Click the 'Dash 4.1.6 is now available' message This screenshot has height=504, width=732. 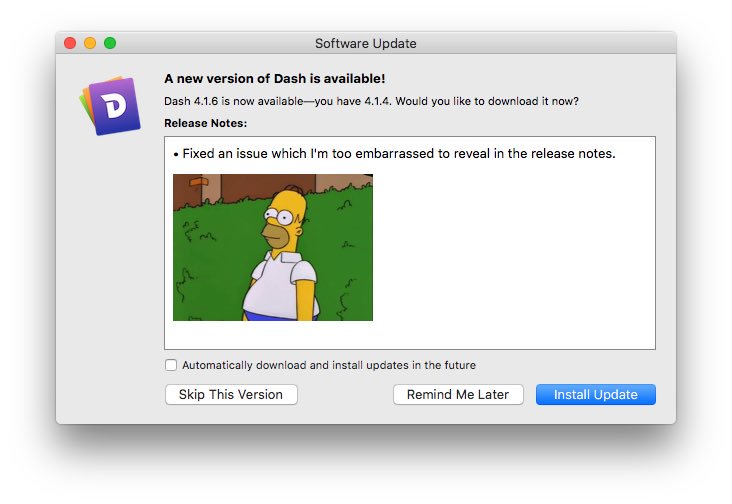tap(371, 101)
